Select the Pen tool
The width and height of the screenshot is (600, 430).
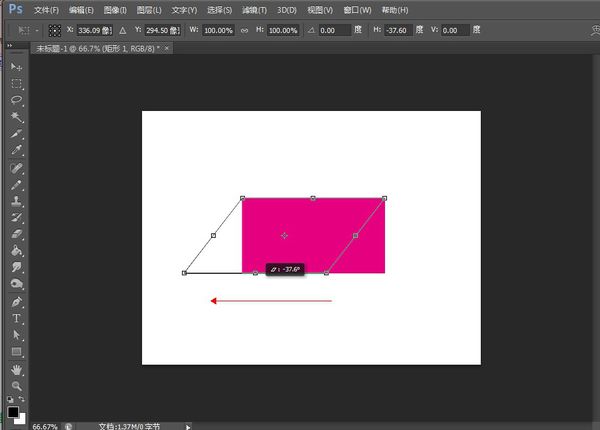(17, 301)
